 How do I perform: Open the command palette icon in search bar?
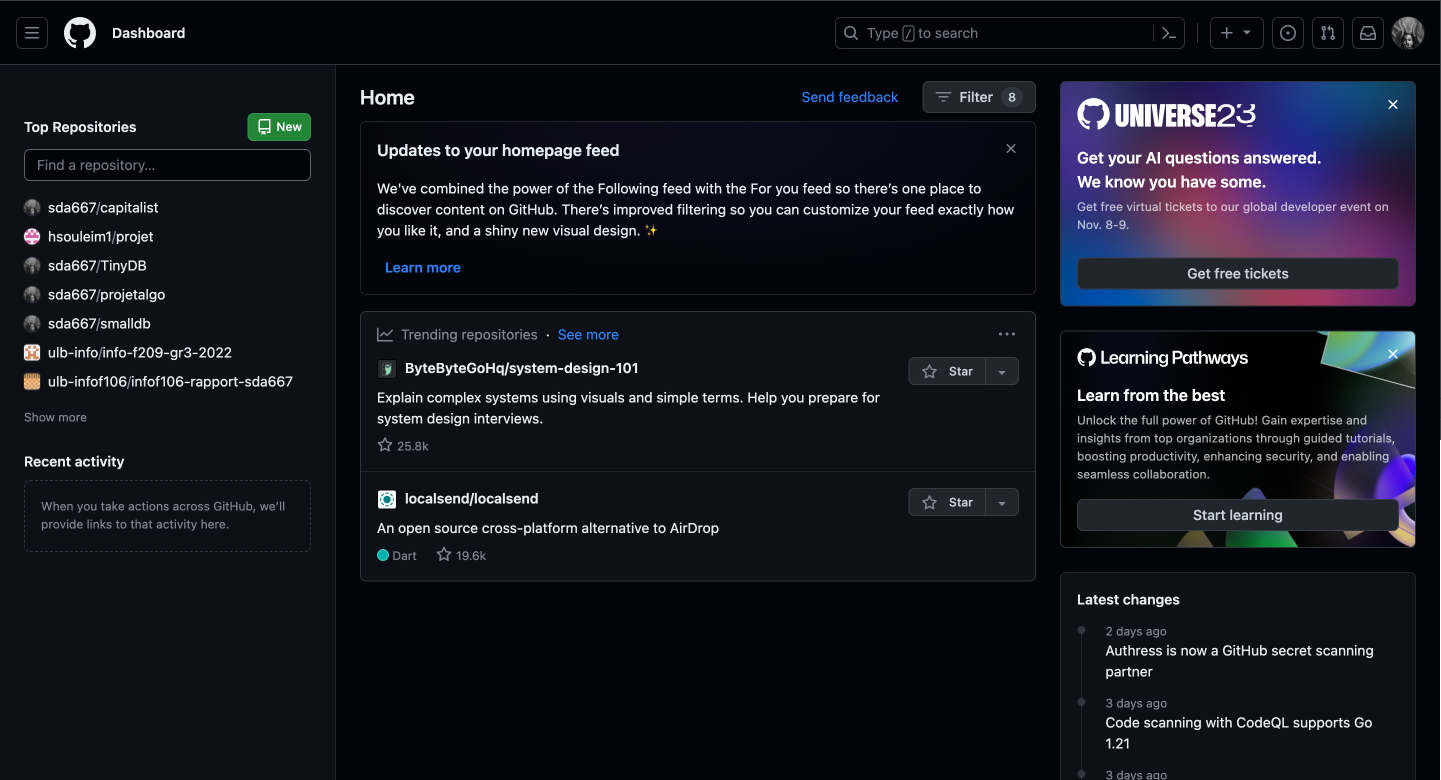point(1168,33)
